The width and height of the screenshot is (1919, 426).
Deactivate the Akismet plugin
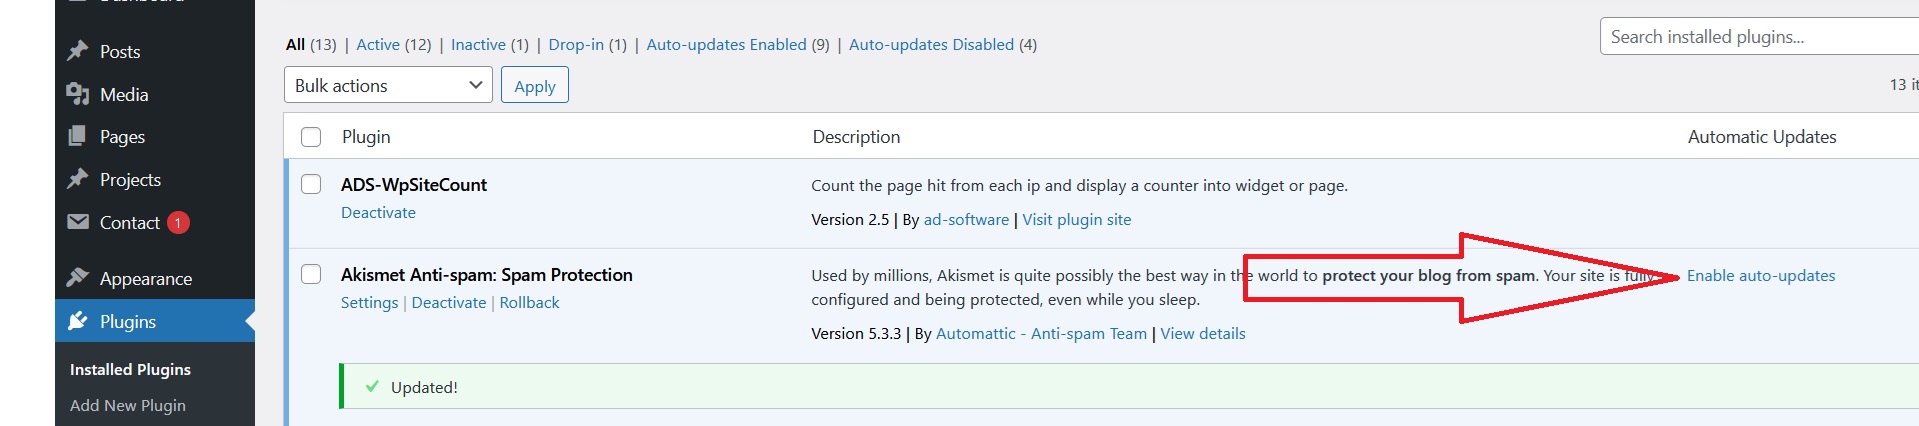pyautogui.click(x=449, y=302)
